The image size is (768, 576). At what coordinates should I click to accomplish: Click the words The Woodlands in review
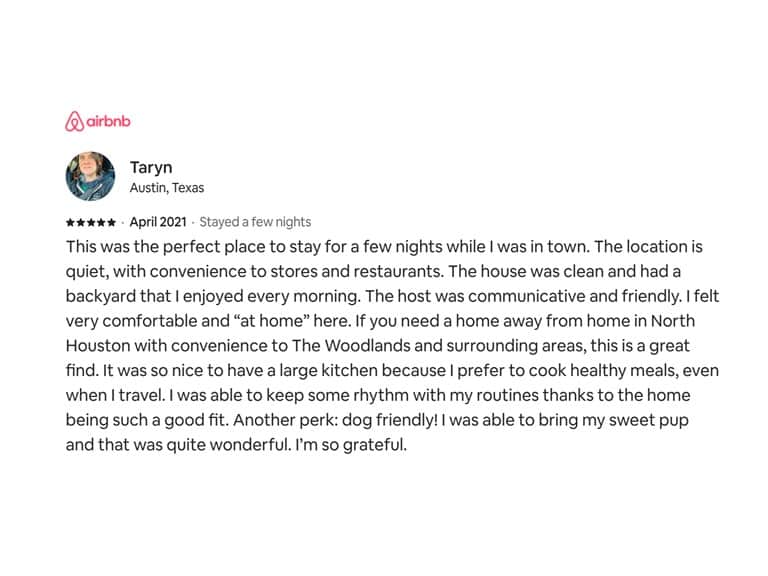tap(351, 346)
